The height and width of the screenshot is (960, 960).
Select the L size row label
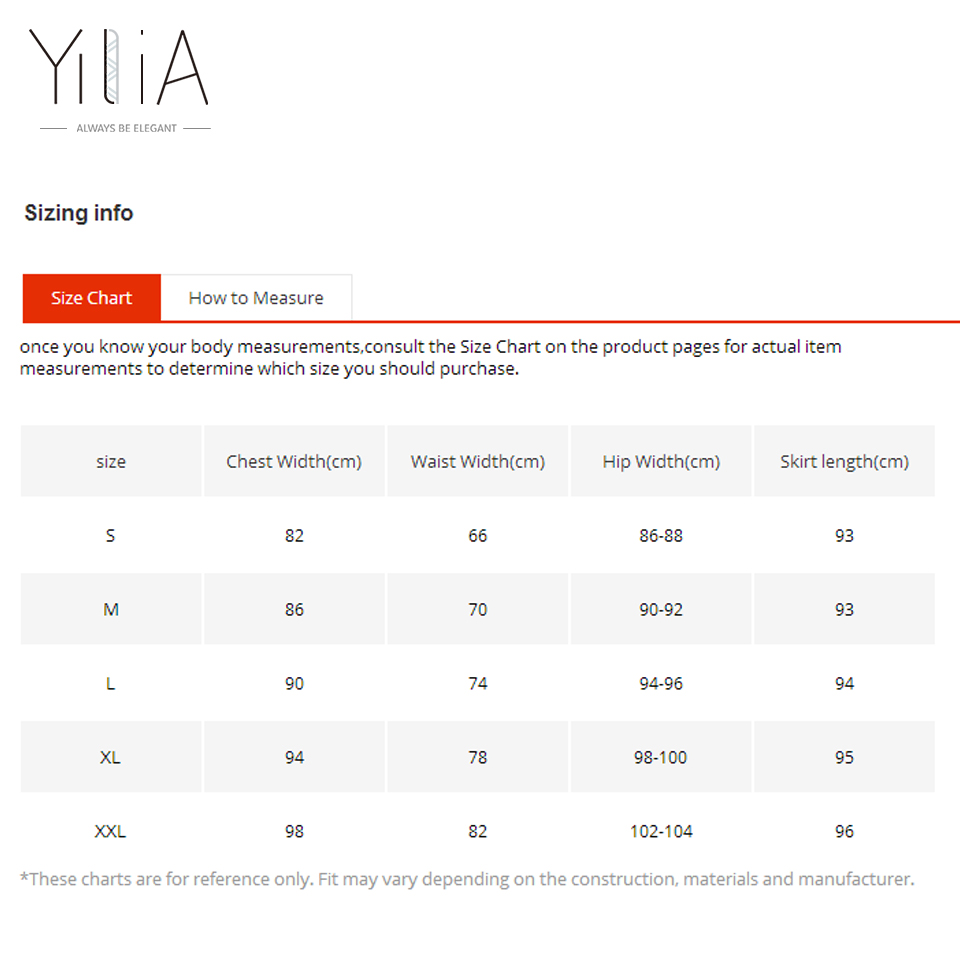pyautogui.click(x=110, y=683)
